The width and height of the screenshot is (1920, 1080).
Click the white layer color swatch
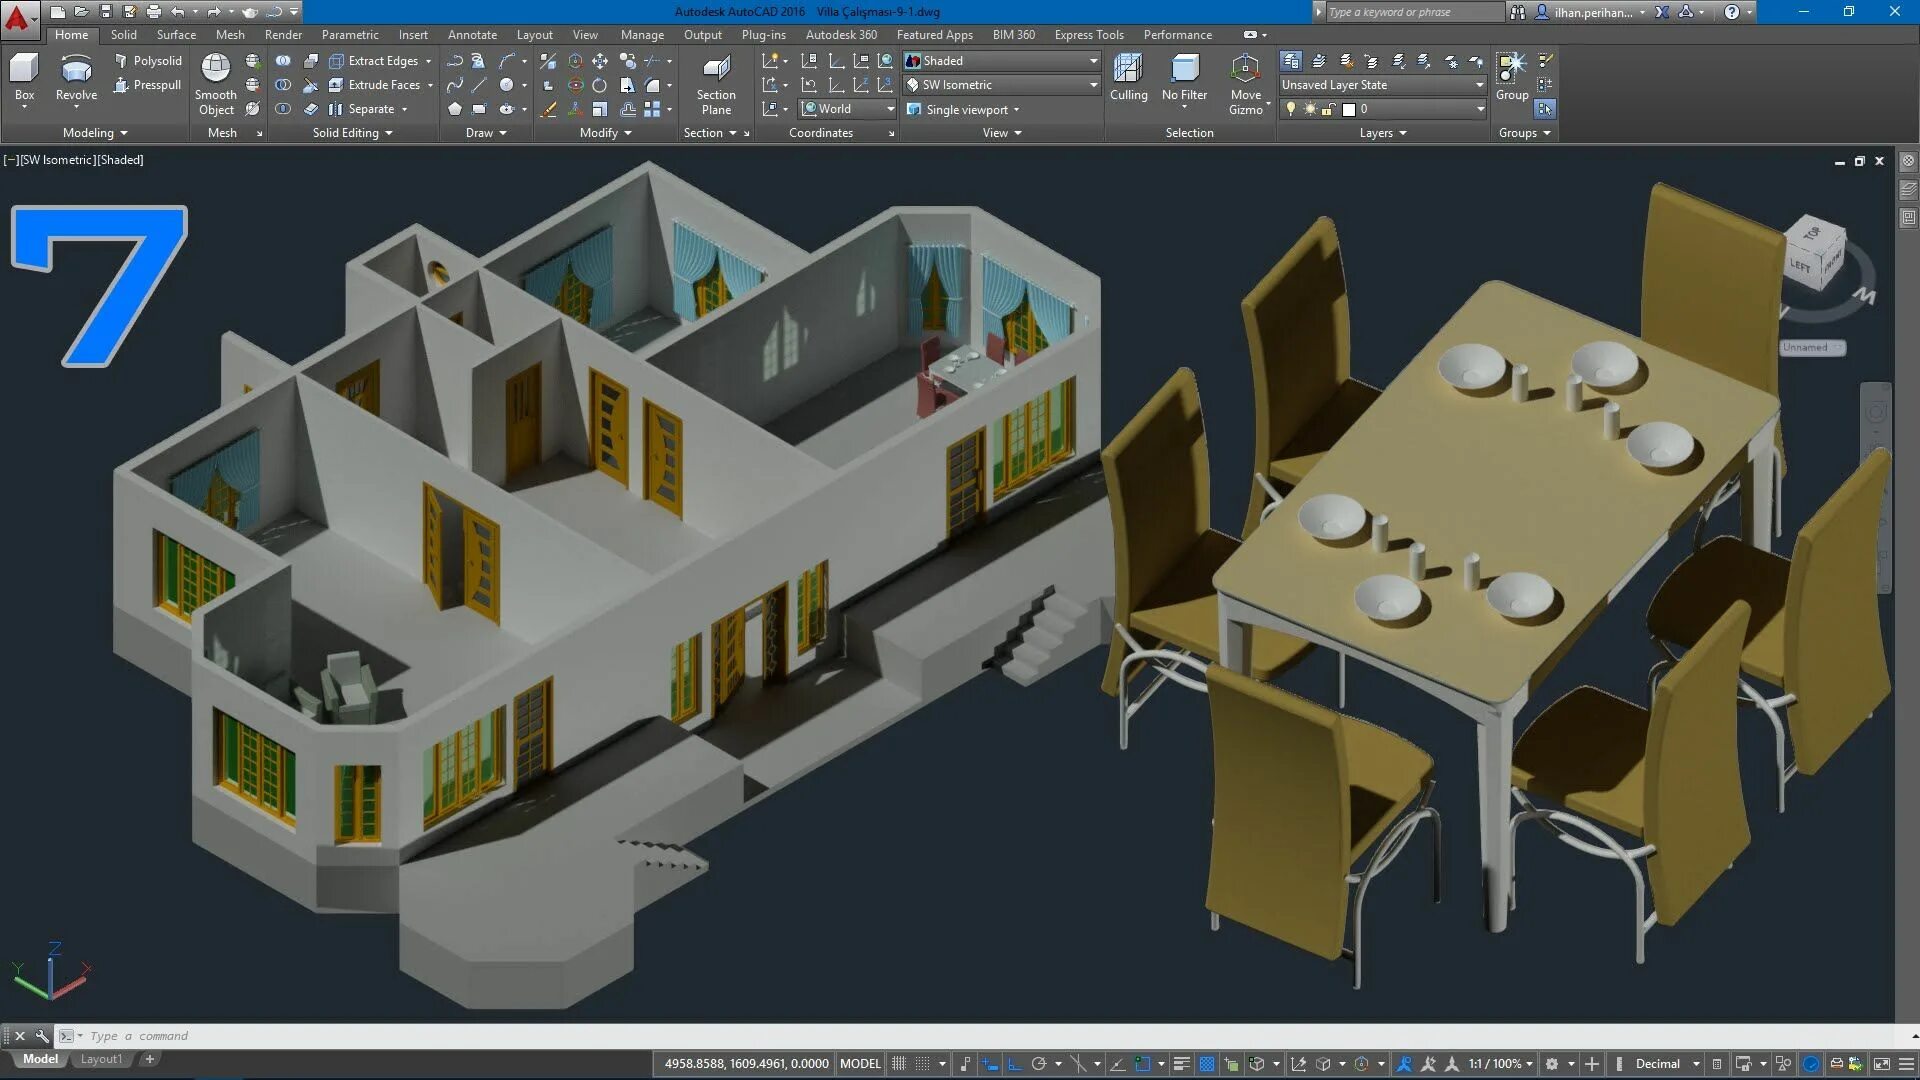(x=1348, y=109)
